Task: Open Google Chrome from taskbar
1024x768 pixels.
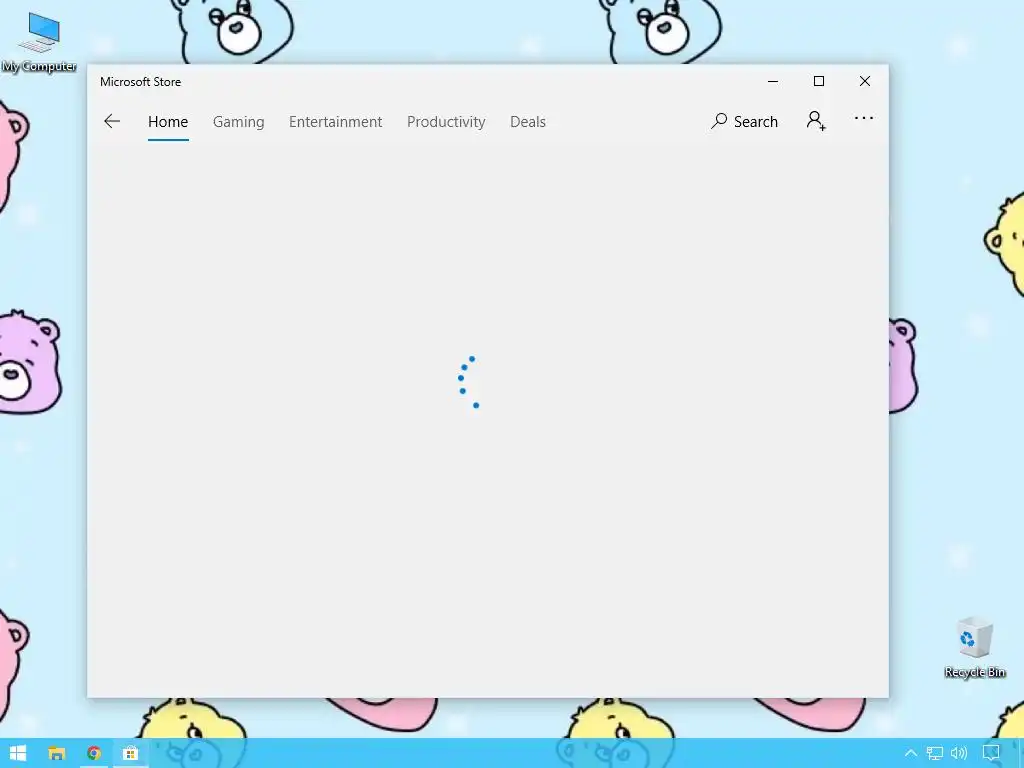Action: (x=94, y=754)
